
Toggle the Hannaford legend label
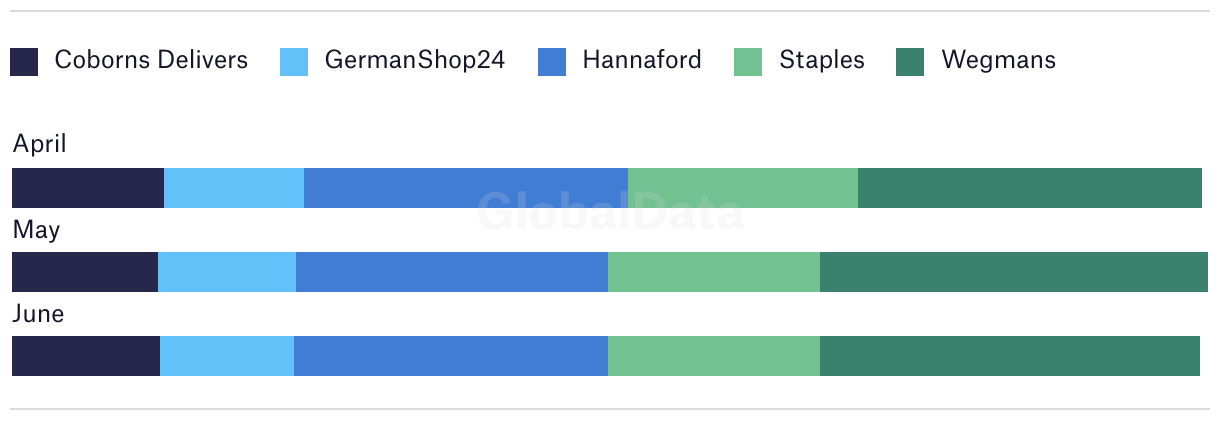pyautogui.click(x=642, y=60)
